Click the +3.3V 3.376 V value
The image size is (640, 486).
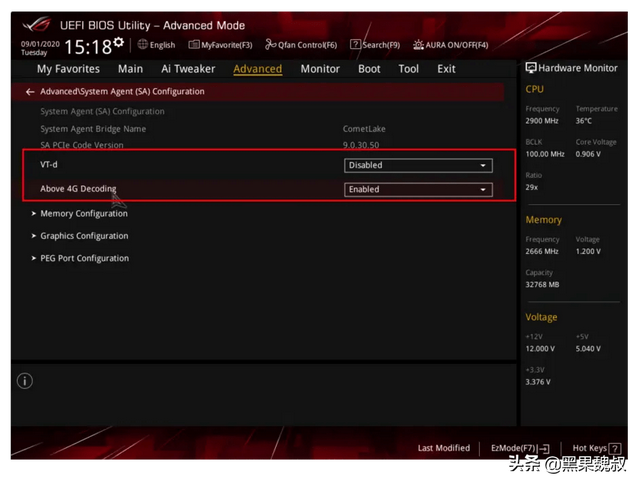click(x=538, y=382)
